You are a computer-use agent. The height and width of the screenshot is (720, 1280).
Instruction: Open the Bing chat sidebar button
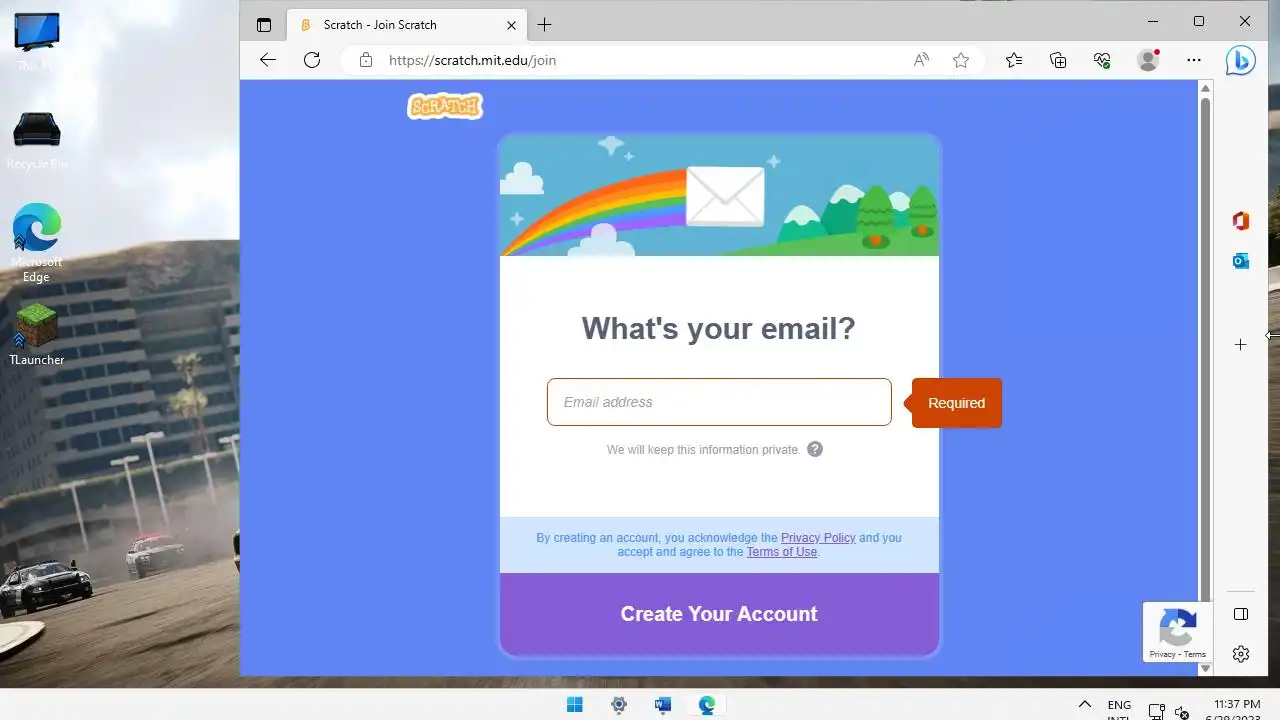pos(1241,61)
